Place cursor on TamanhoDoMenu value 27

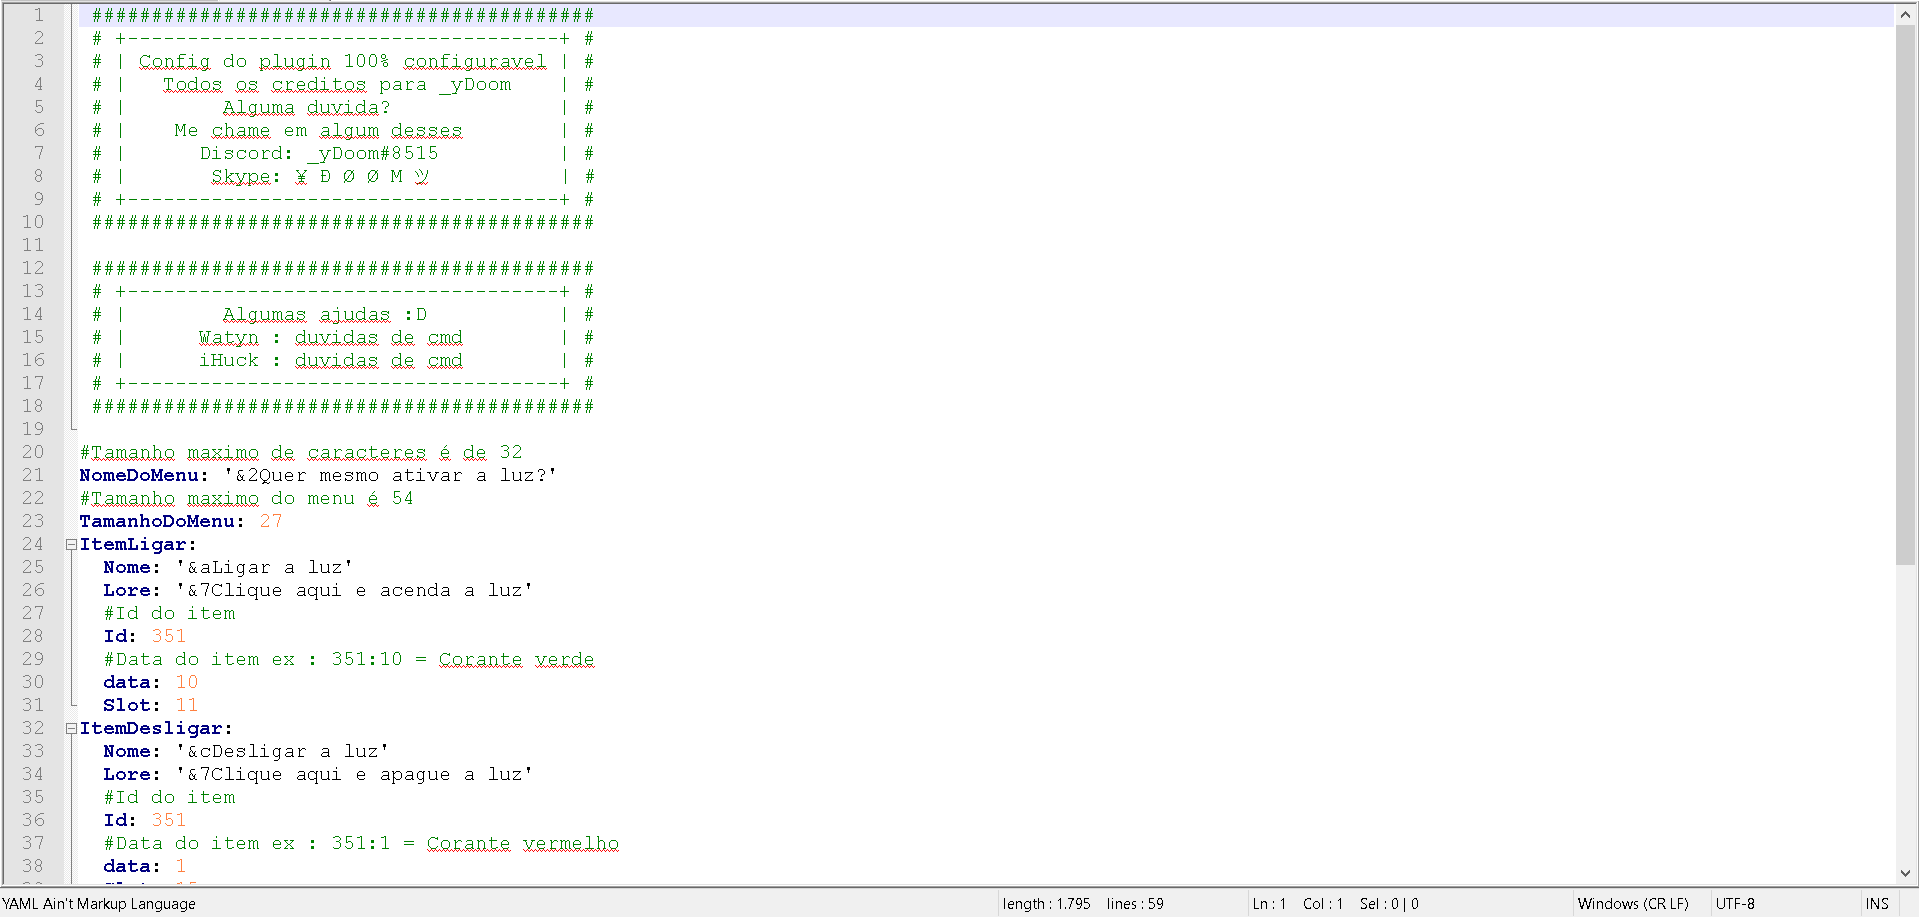pyautogui.click(x=271, y=522)
